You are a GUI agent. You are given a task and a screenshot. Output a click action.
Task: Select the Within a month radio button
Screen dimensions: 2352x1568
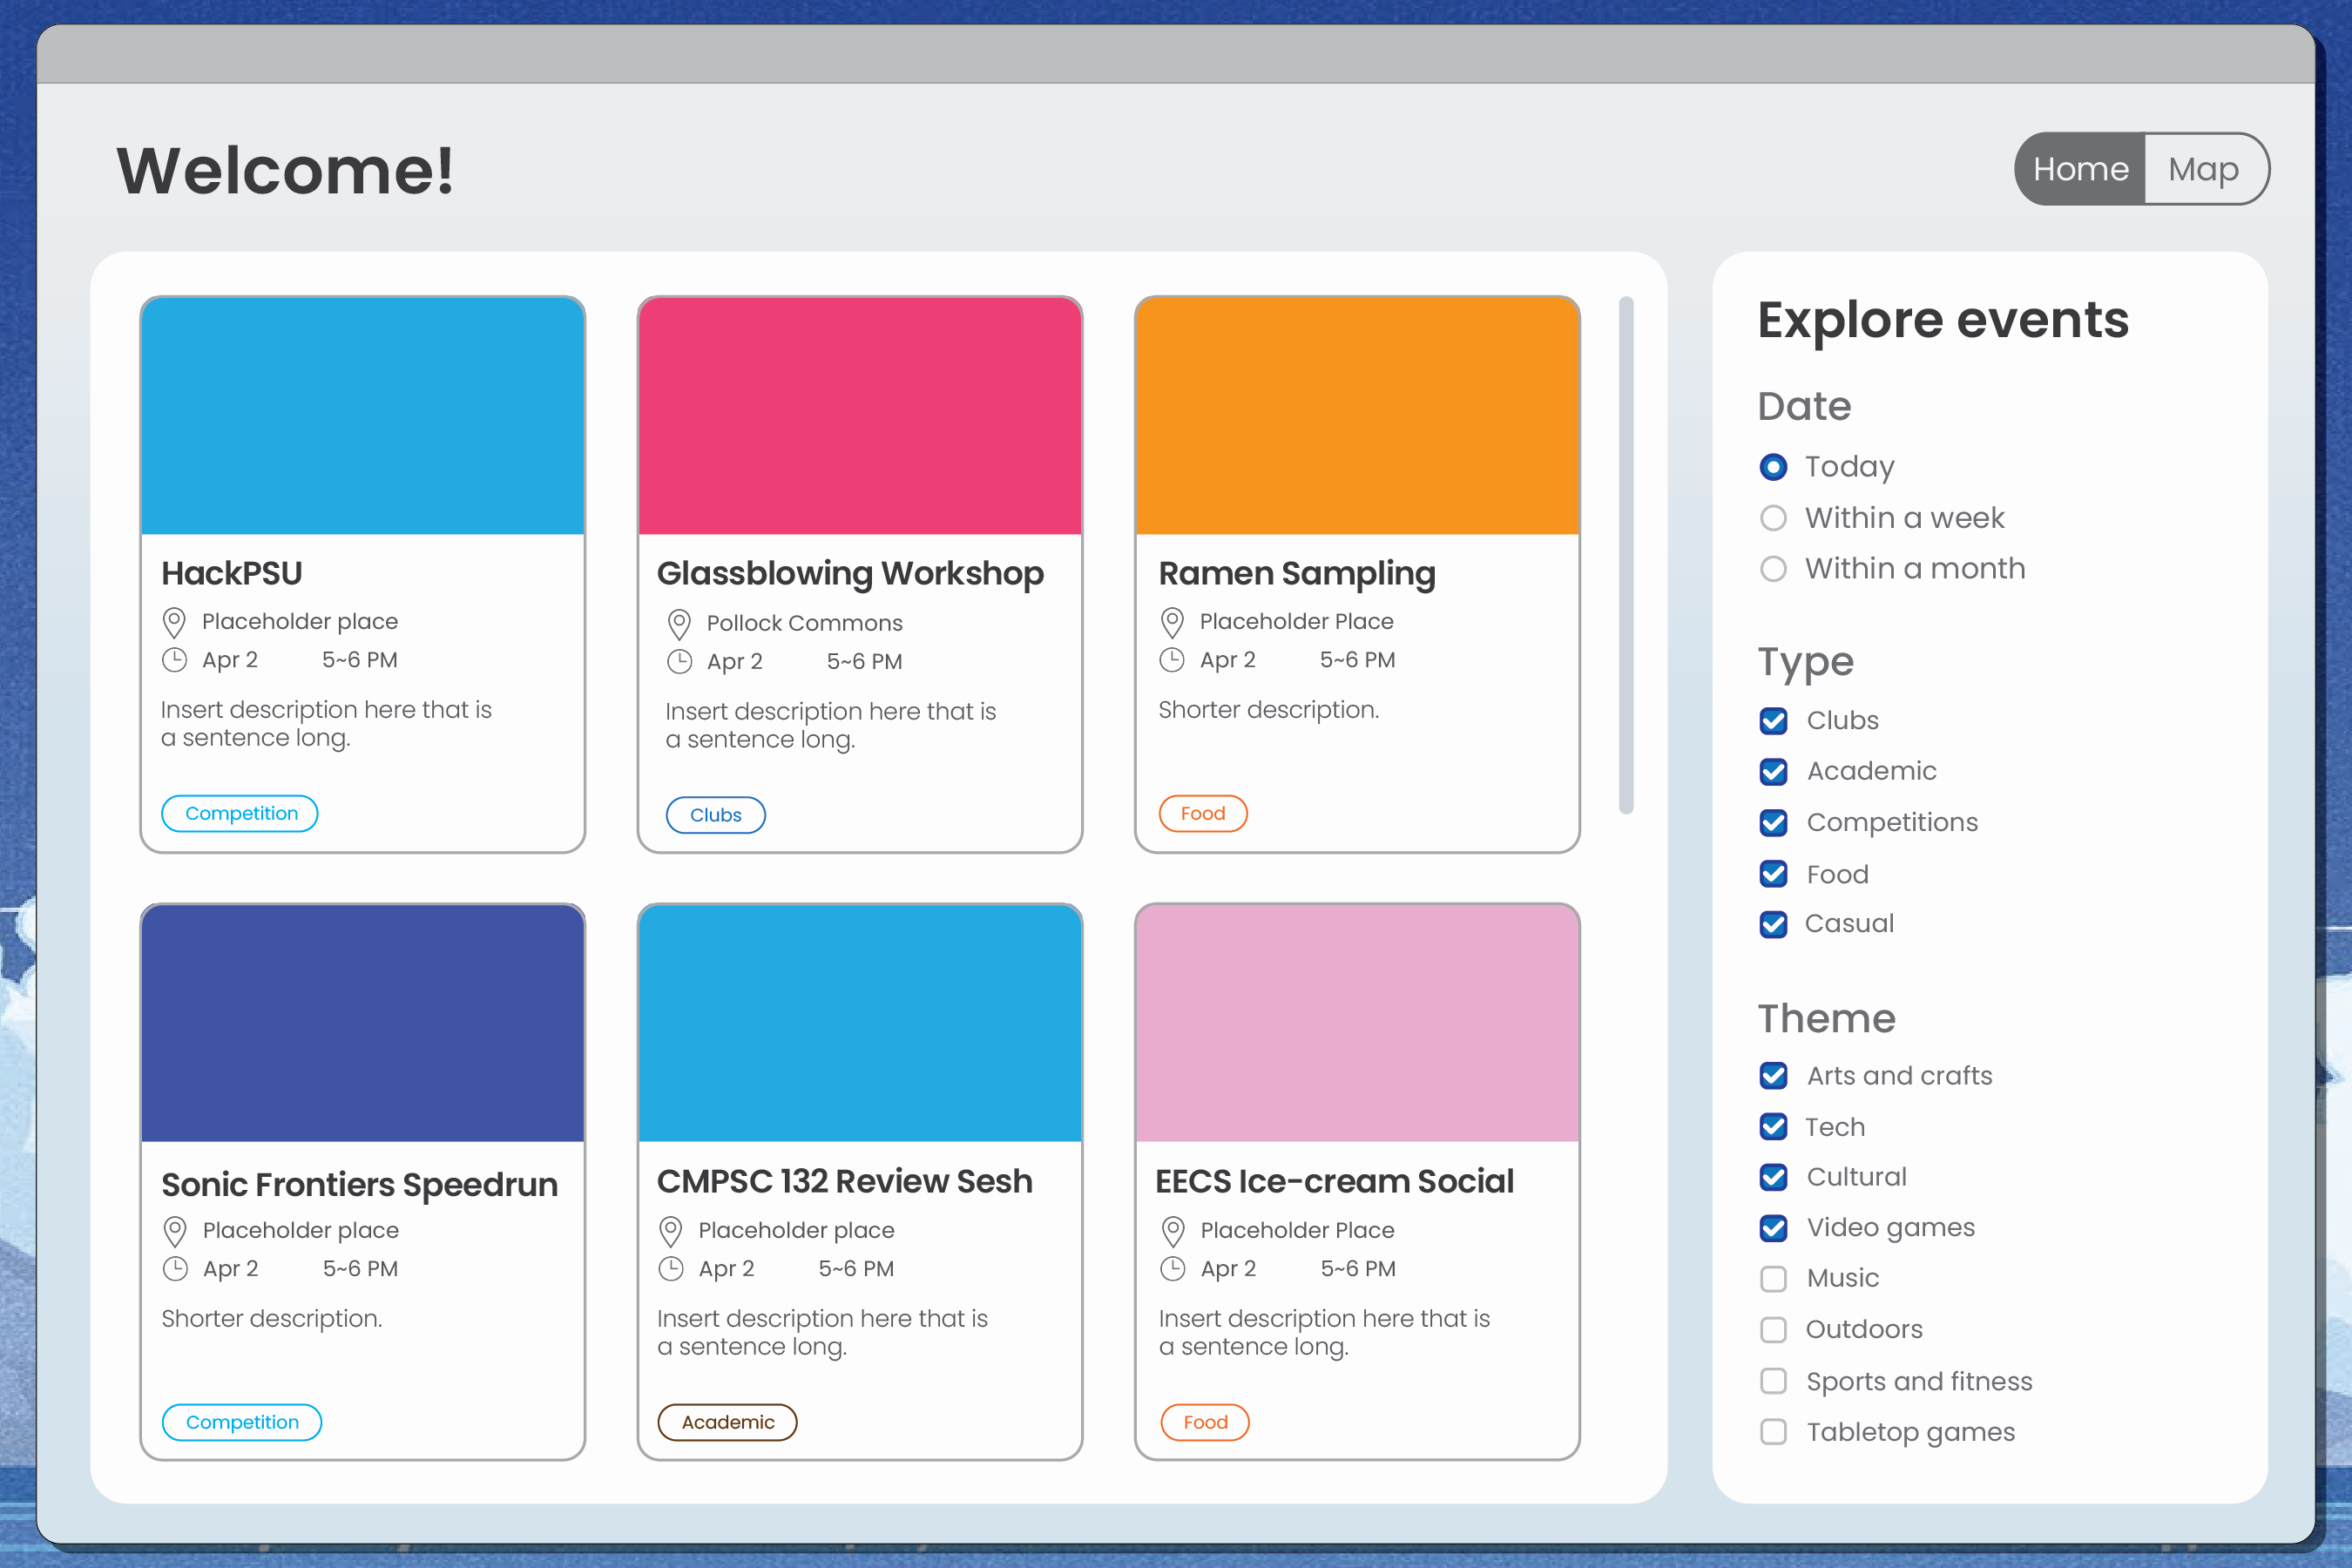tap(1772, 569)
